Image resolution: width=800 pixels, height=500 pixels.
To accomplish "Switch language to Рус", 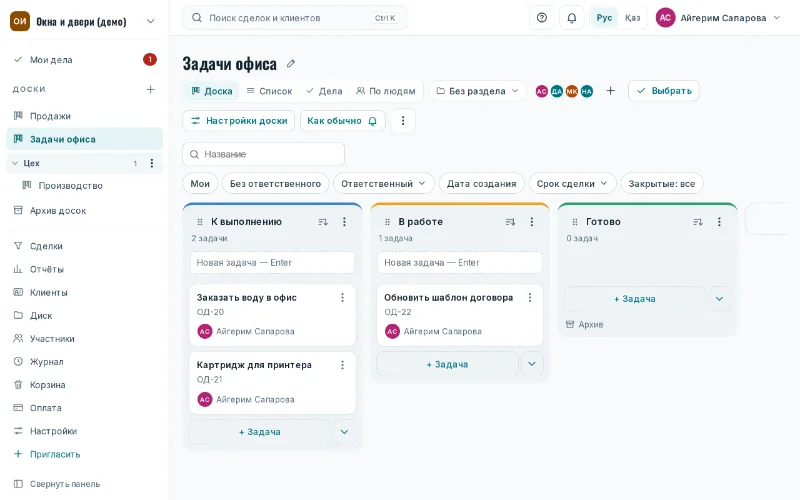I will (x=604, y=18).
